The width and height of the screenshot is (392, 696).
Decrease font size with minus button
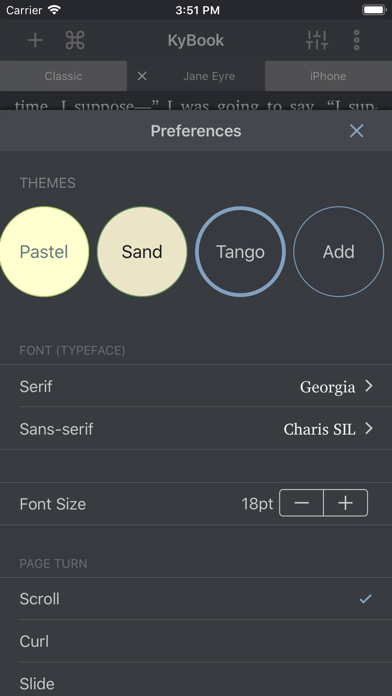pos(301,503)
